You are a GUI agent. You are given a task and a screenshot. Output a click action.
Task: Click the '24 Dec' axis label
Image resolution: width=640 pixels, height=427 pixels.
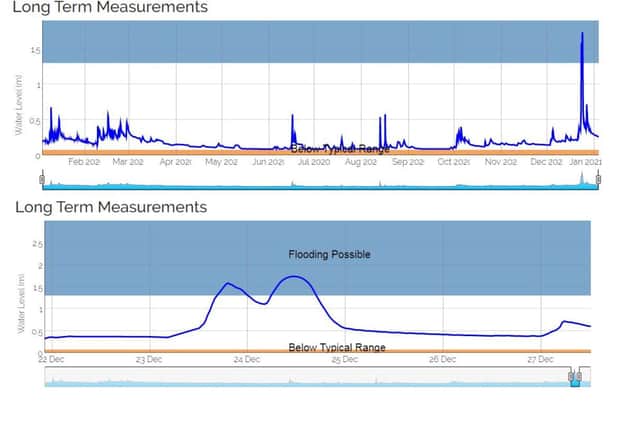tap(247, 359)
